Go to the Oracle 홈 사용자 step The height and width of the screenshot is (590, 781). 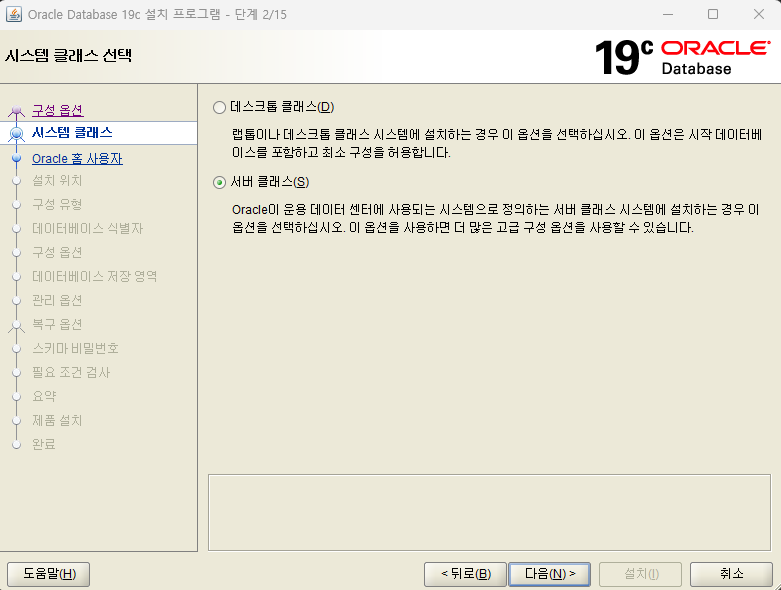[x=77, y=158]
